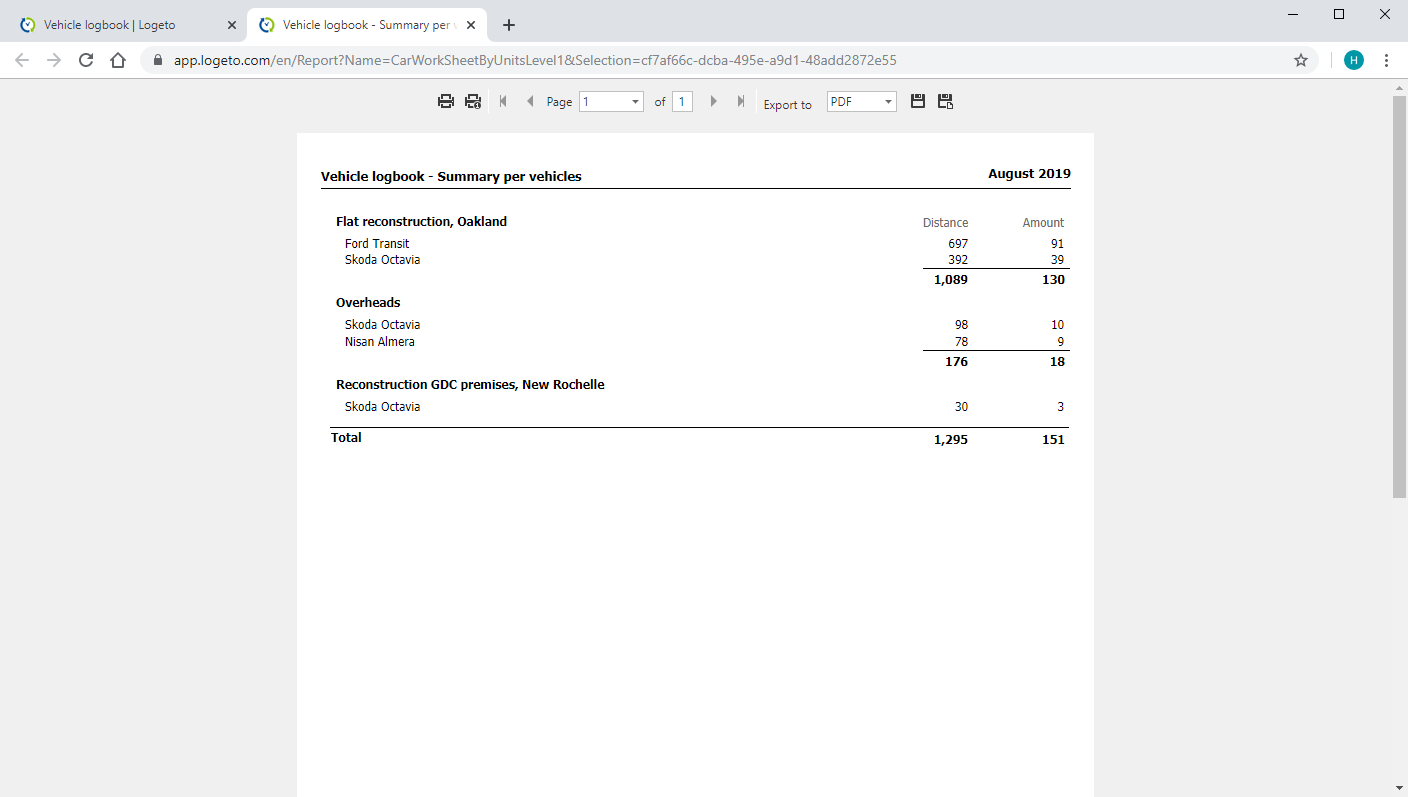1408x797 pixels.
Task: Click the 'Ford Transit' row
Action: click(377, 243)
